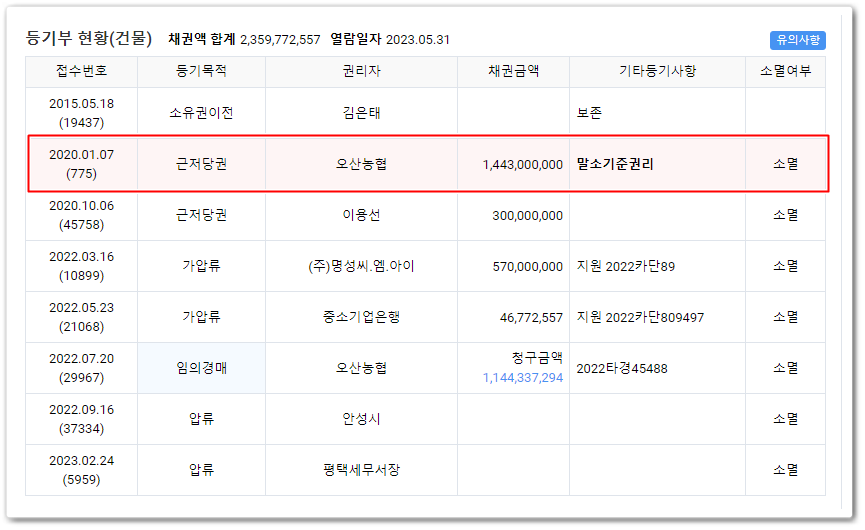The image size is (865, 530).
Task: Select the 말소기준권리 label
Action: tap(615, 164)
